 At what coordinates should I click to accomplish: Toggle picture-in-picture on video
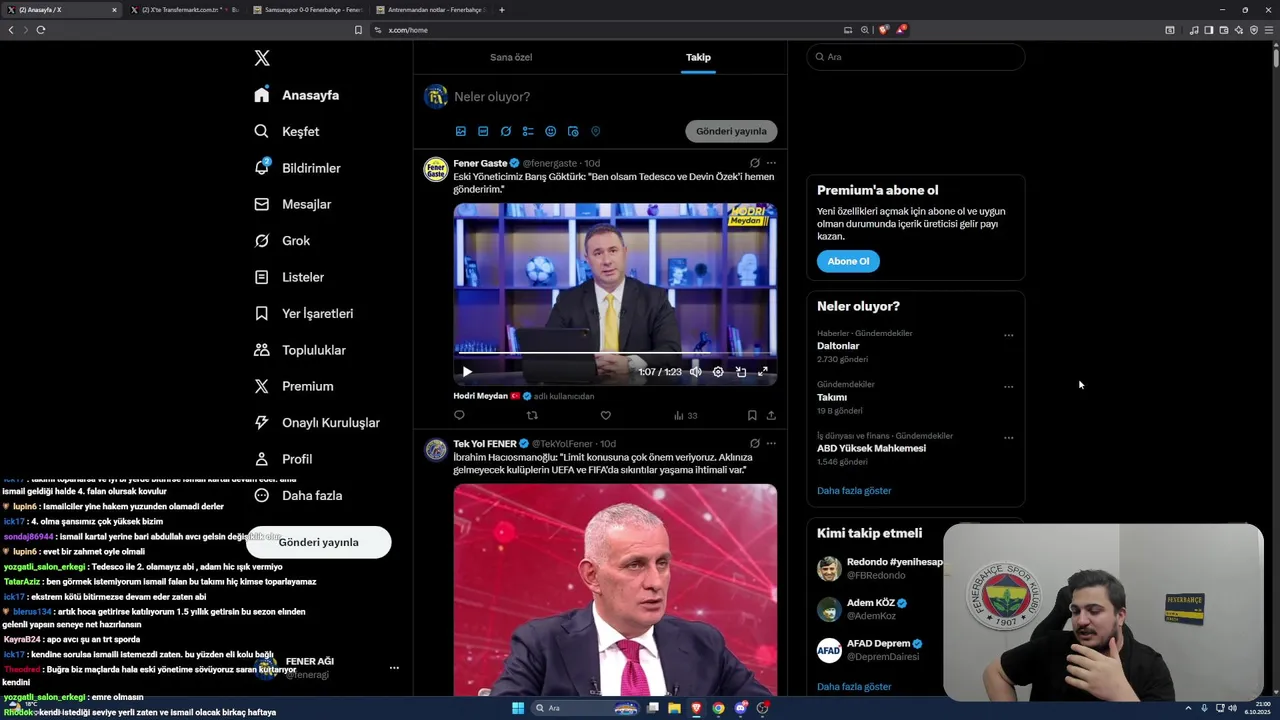(x=741, y=372)
